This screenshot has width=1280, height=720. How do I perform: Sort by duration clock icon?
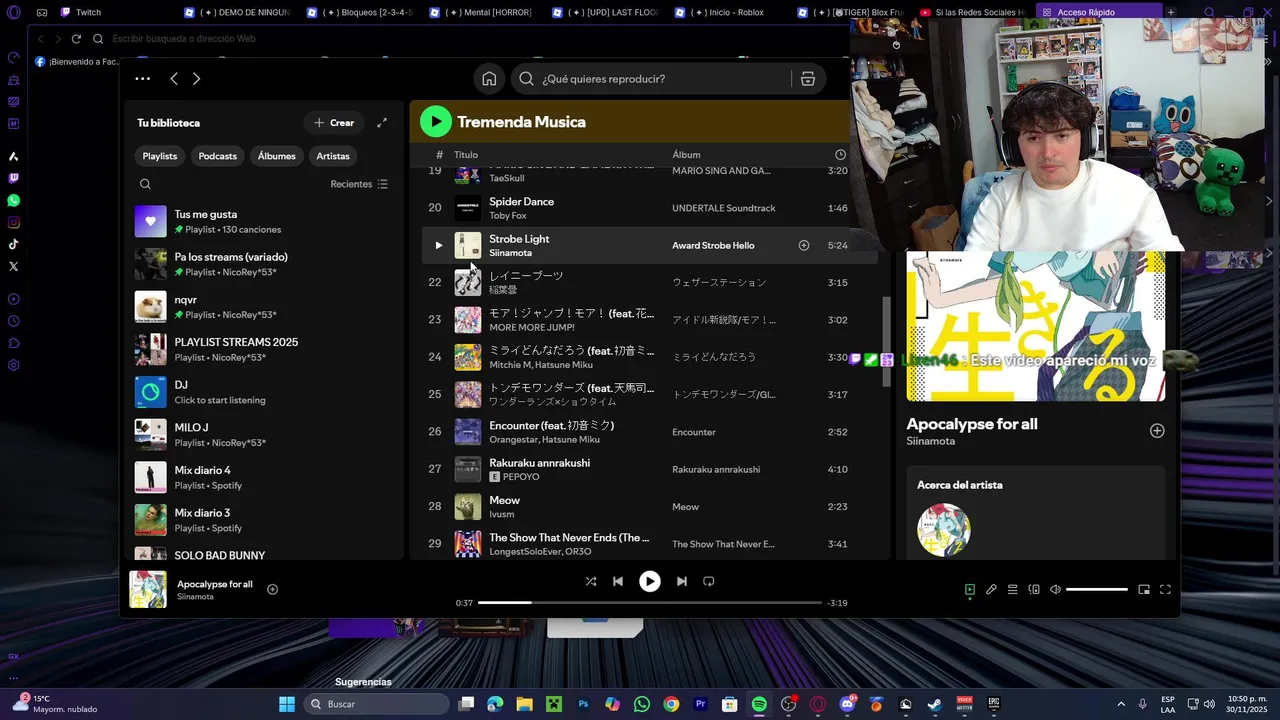click(840, 155)
